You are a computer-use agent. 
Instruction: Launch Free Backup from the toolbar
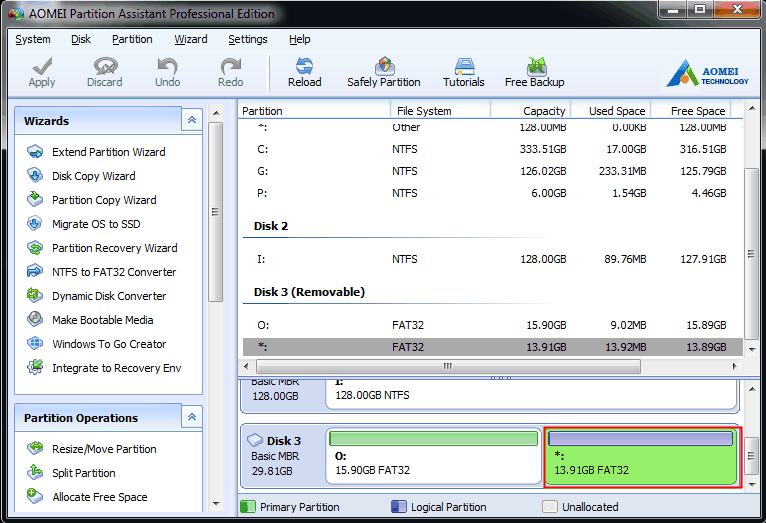[534, 72]
